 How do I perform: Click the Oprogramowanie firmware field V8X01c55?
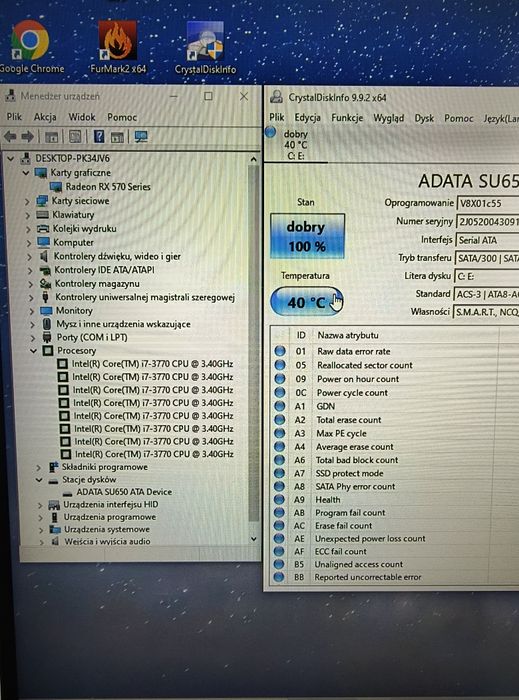click(x=488, y=203)
